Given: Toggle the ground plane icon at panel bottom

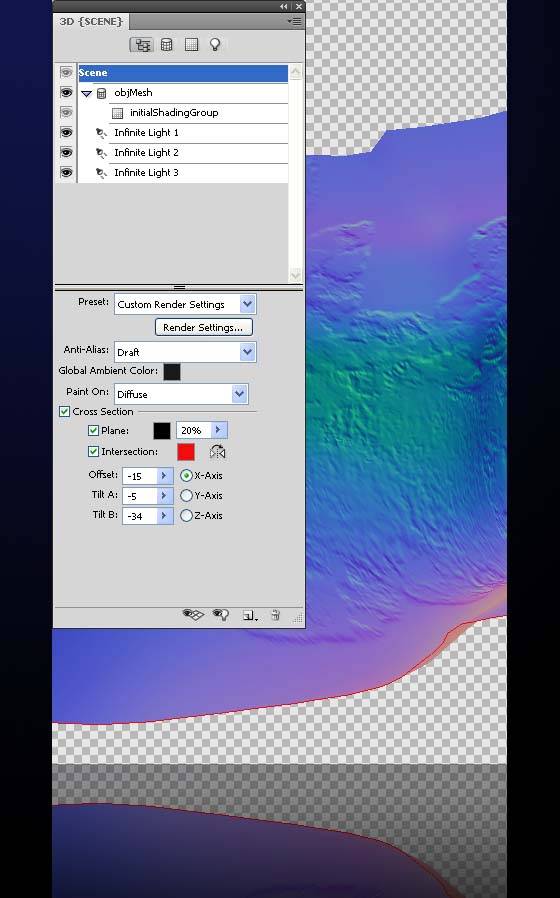Looking at the screenshot, I should click(x=193, y=615).
